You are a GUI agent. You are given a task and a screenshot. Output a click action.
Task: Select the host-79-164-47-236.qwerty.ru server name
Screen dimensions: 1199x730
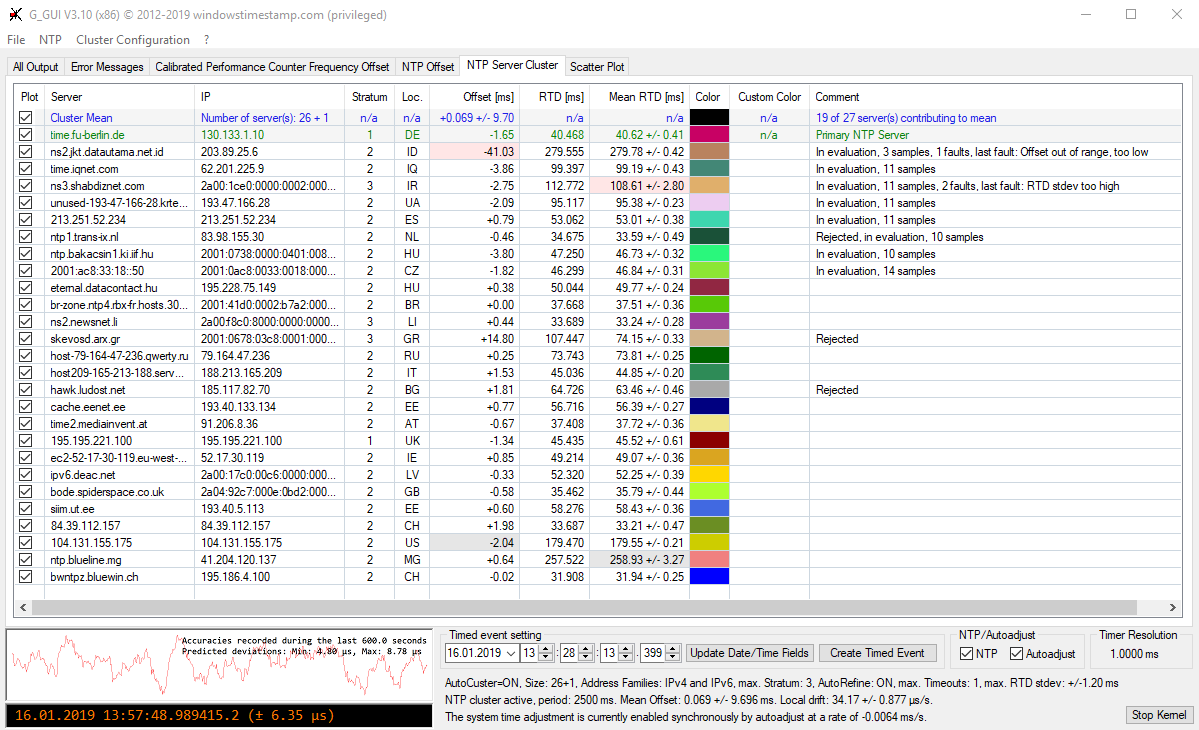(119, 356)
